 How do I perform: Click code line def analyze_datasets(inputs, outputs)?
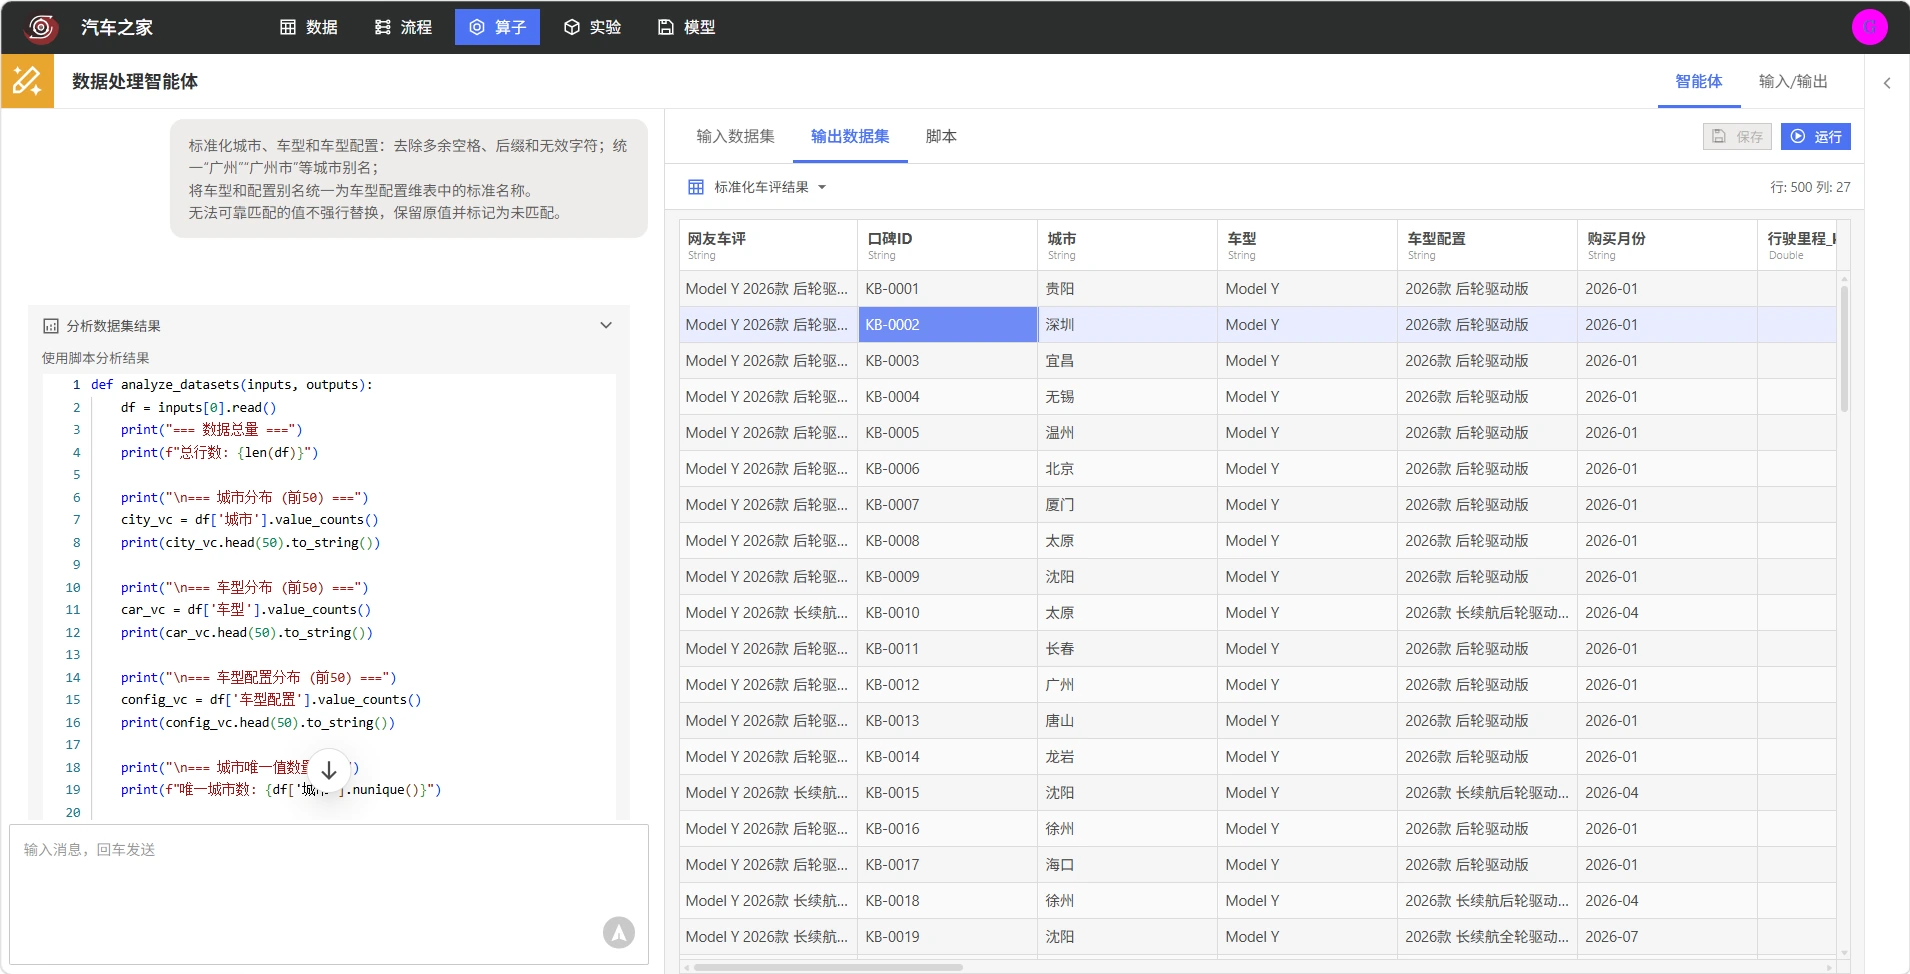point(231,385)
